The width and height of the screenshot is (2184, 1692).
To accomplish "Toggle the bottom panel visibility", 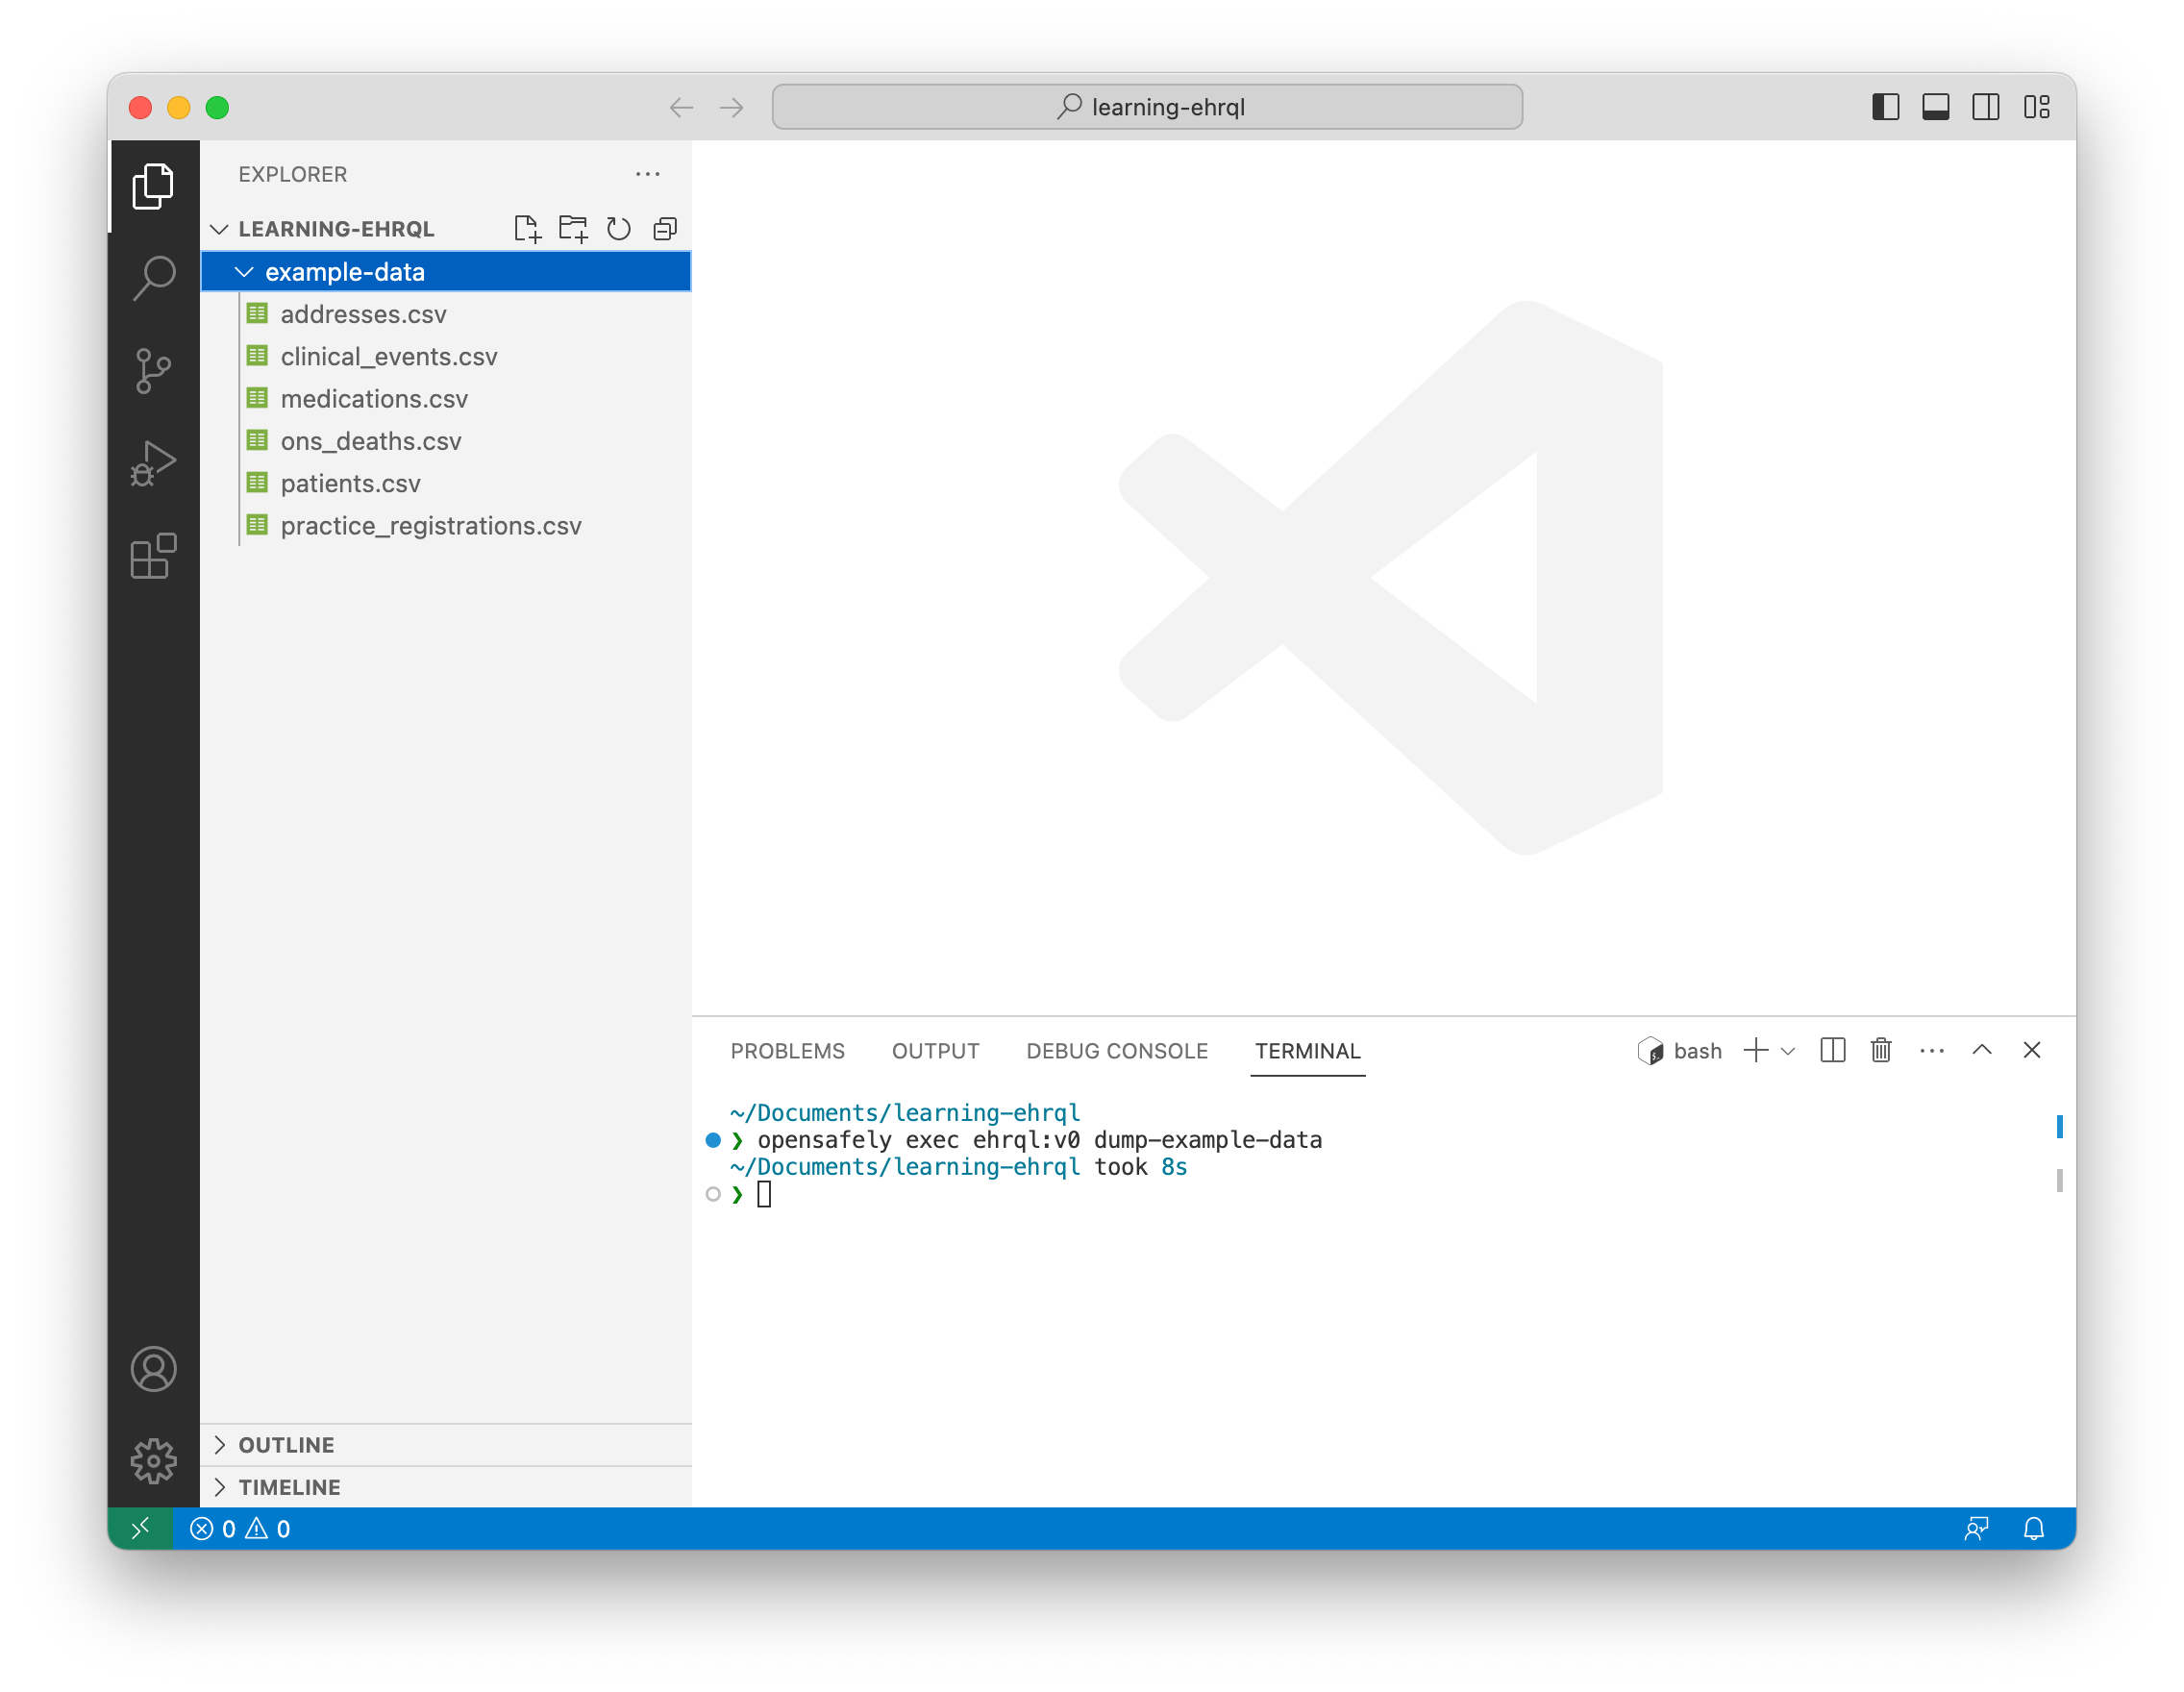I will (1935, 107).
